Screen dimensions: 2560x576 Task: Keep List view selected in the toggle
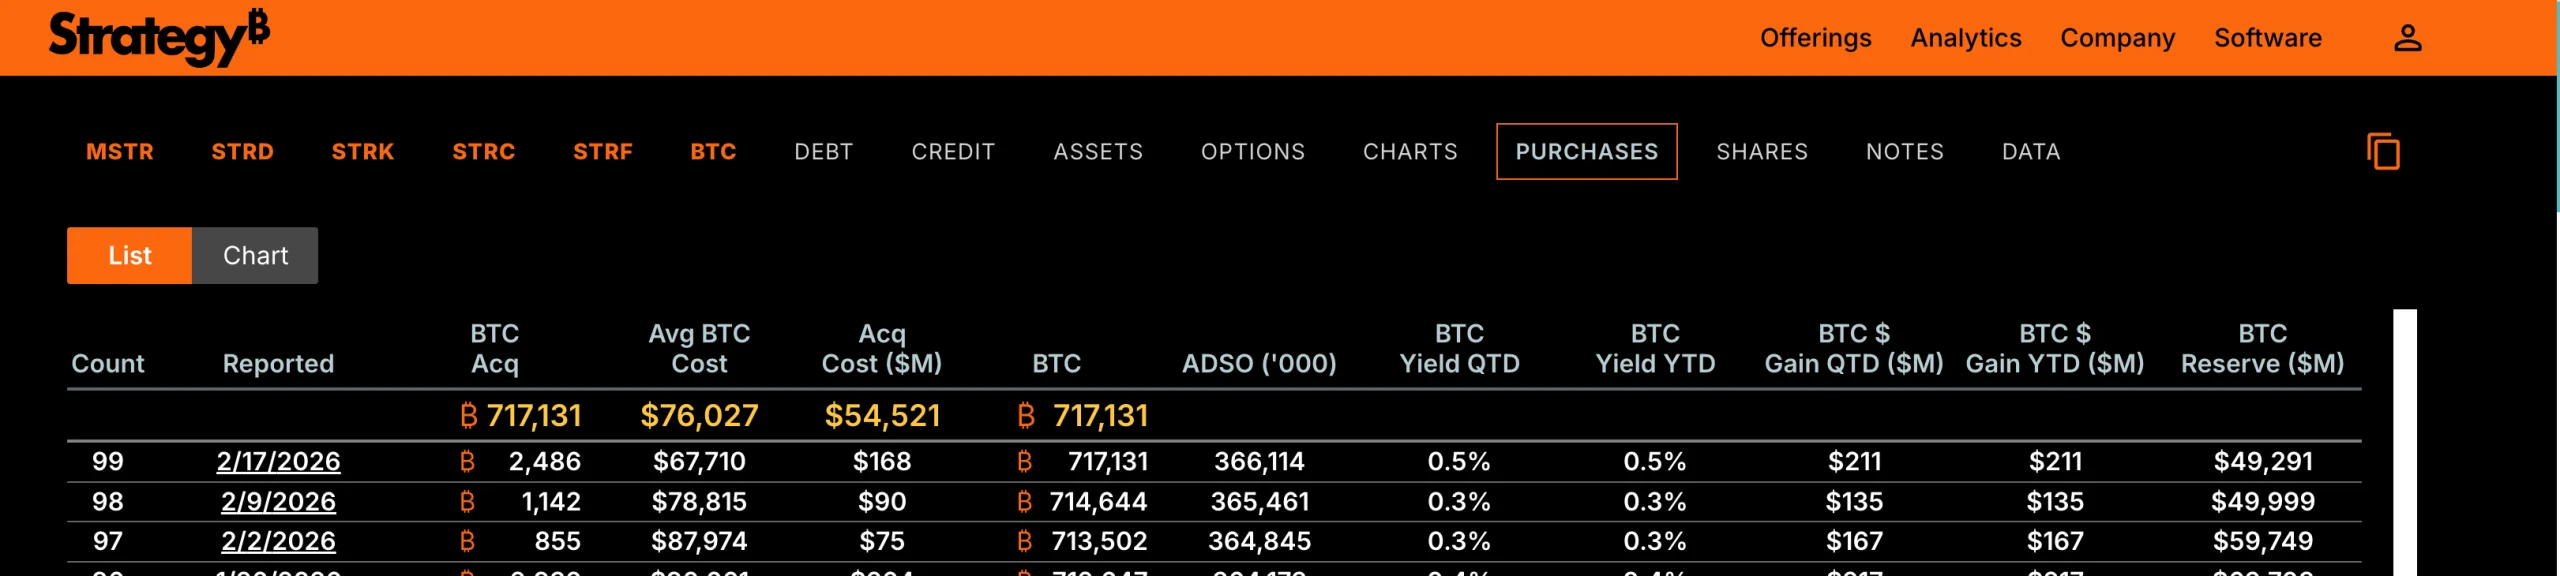tap(130, 255)
